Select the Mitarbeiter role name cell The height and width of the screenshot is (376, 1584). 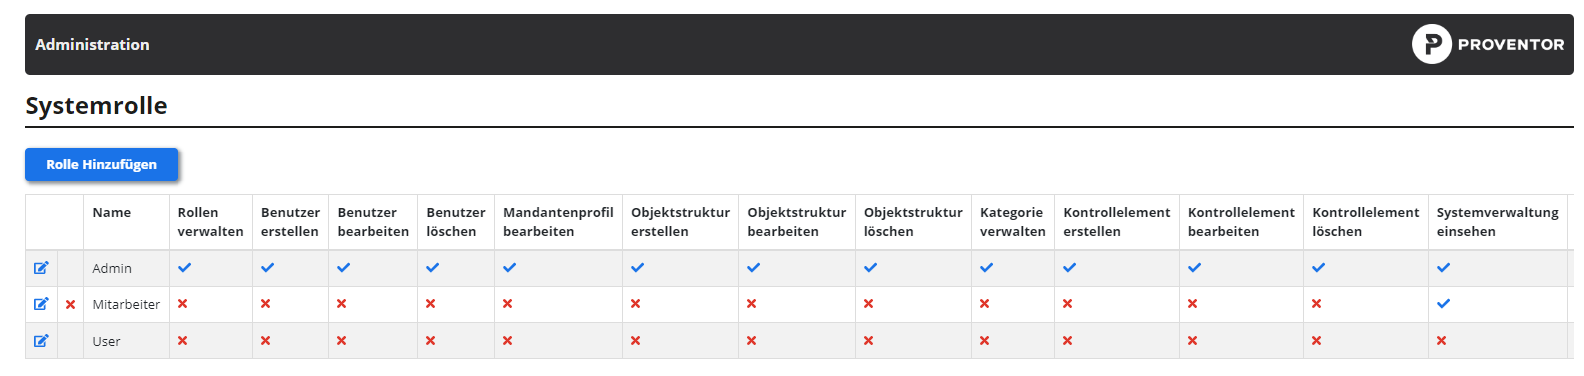point(126,305)
